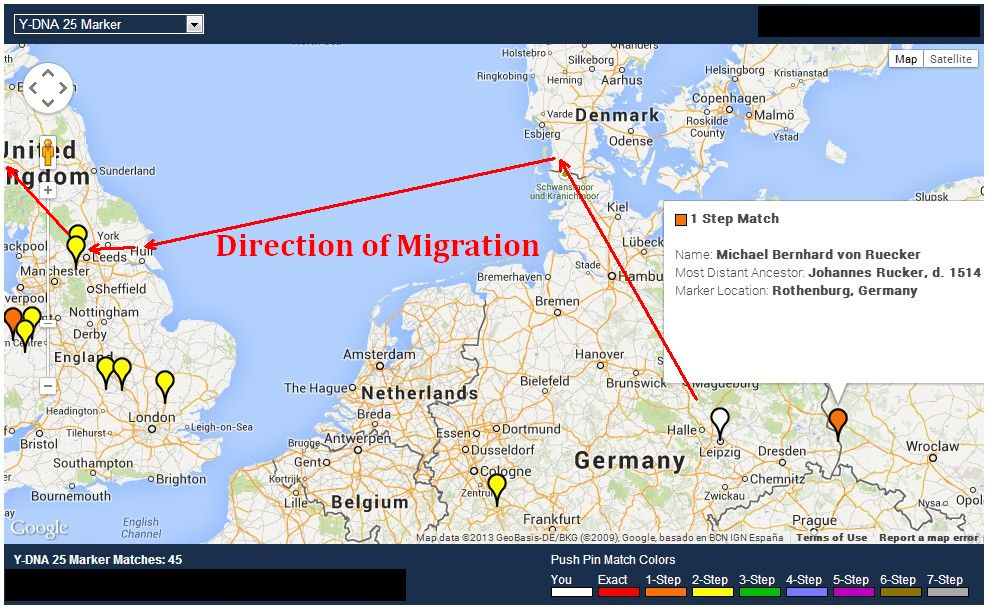Click the Prague city label
989x609 pixels.
point(814,521)
